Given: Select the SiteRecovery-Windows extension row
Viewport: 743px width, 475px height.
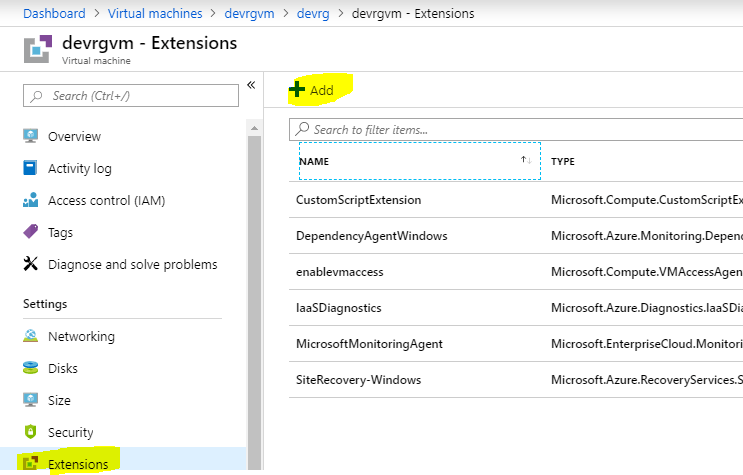Looking at the screenshot, I should point(358,379).
